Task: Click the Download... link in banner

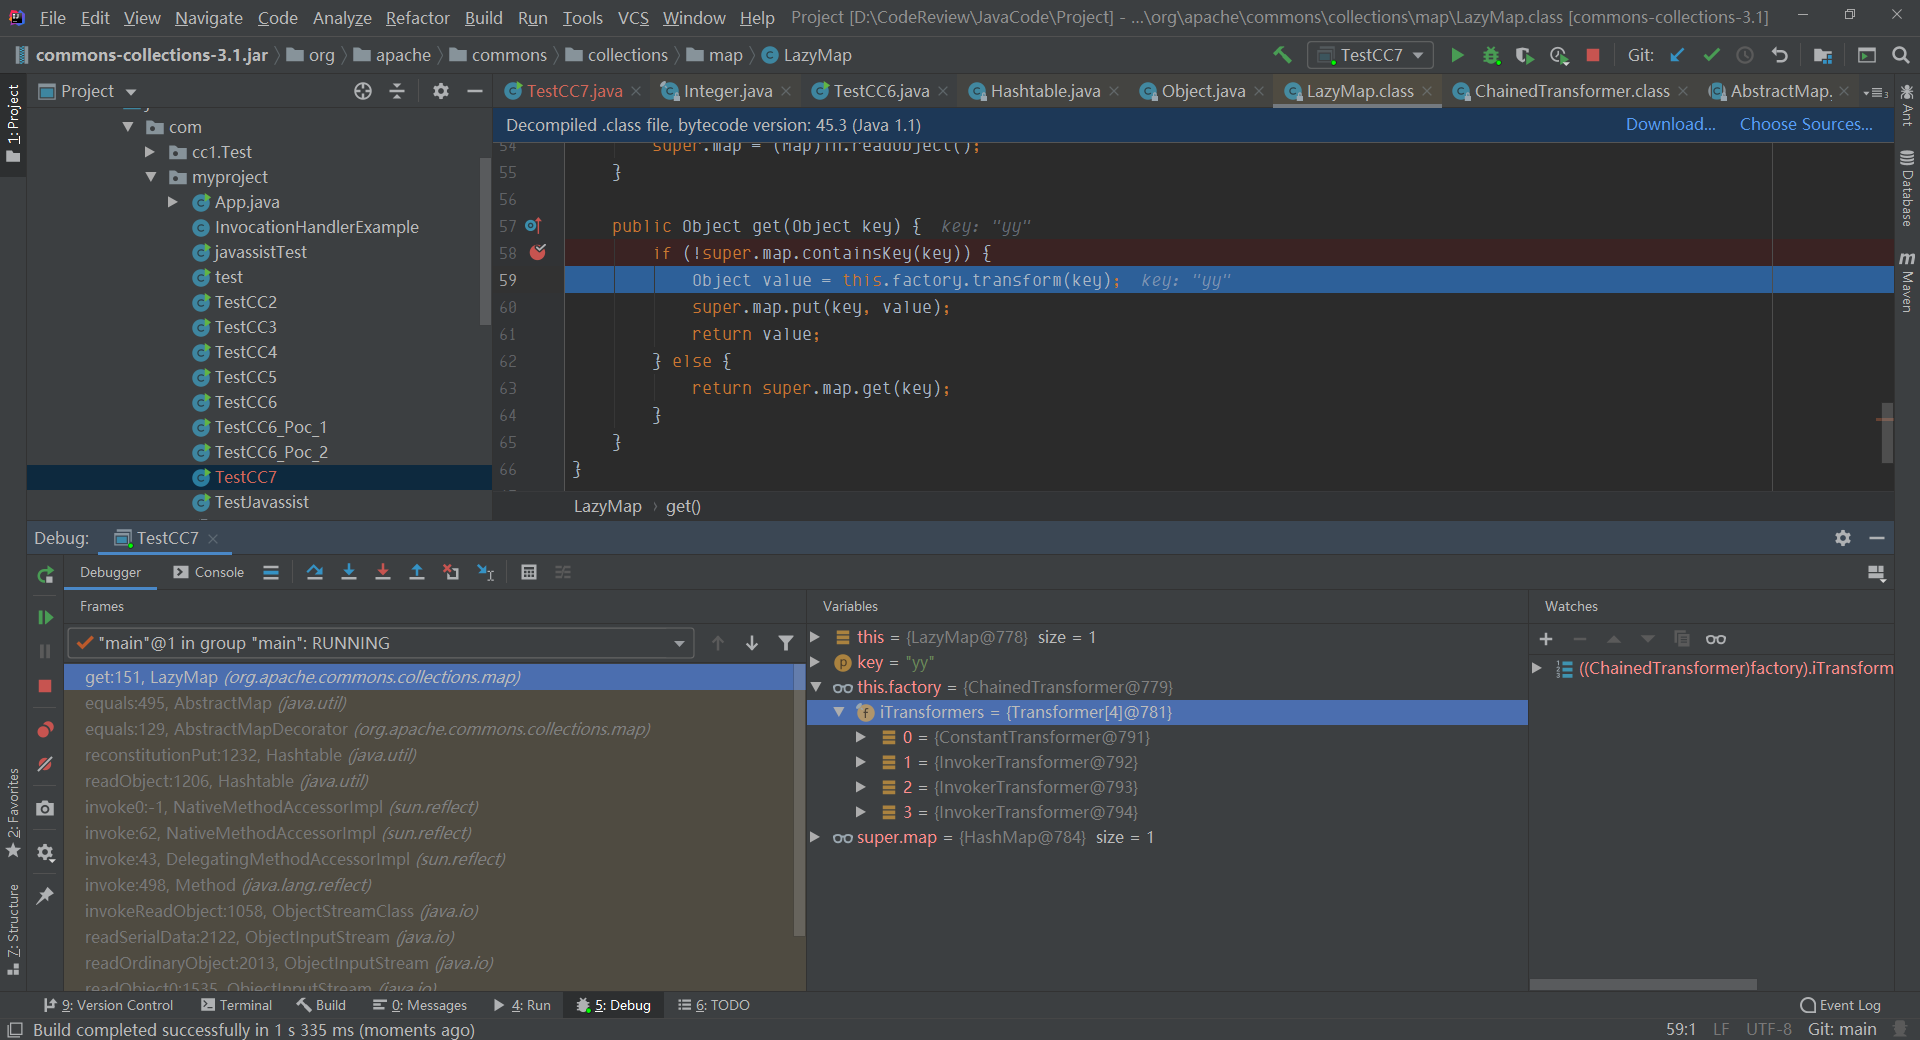Action: [x=1670, y=124]
